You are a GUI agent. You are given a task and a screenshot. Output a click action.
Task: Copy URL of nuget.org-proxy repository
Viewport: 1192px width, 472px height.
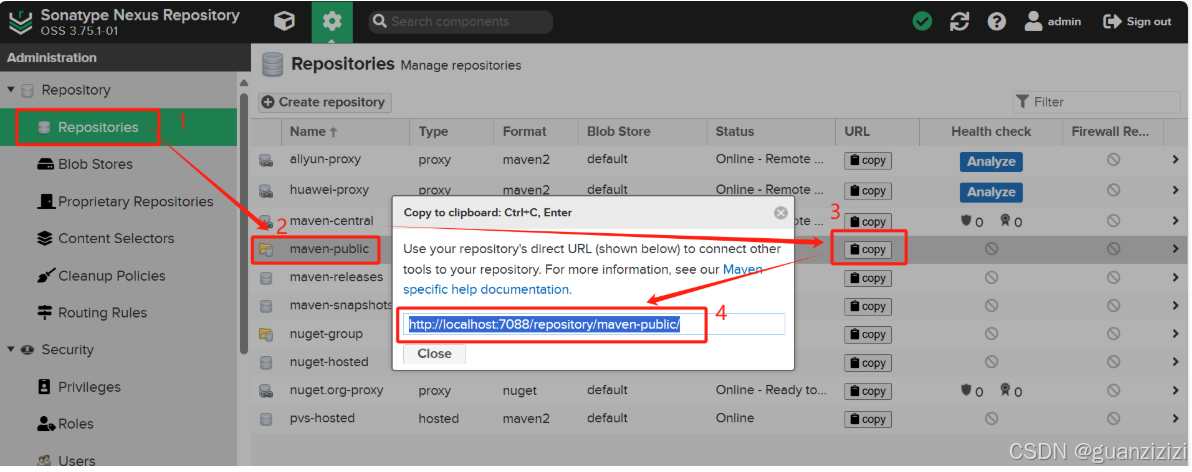click(867, 391)
